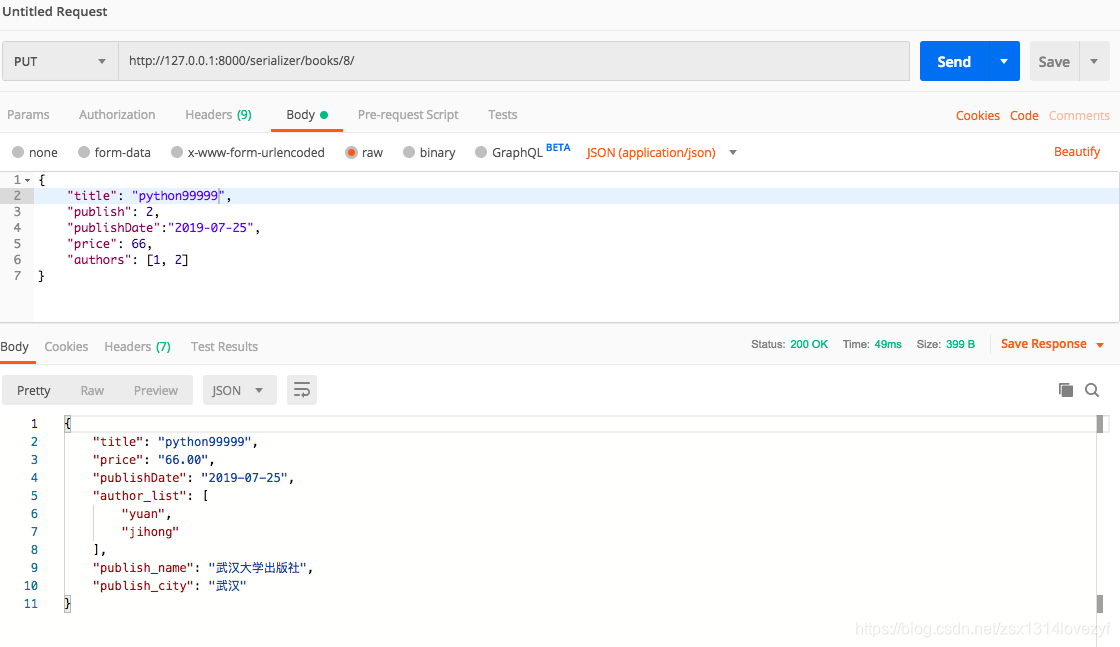The image size is (1120, 647).
Task: Click the request URL input field
Action: (514, 61)
